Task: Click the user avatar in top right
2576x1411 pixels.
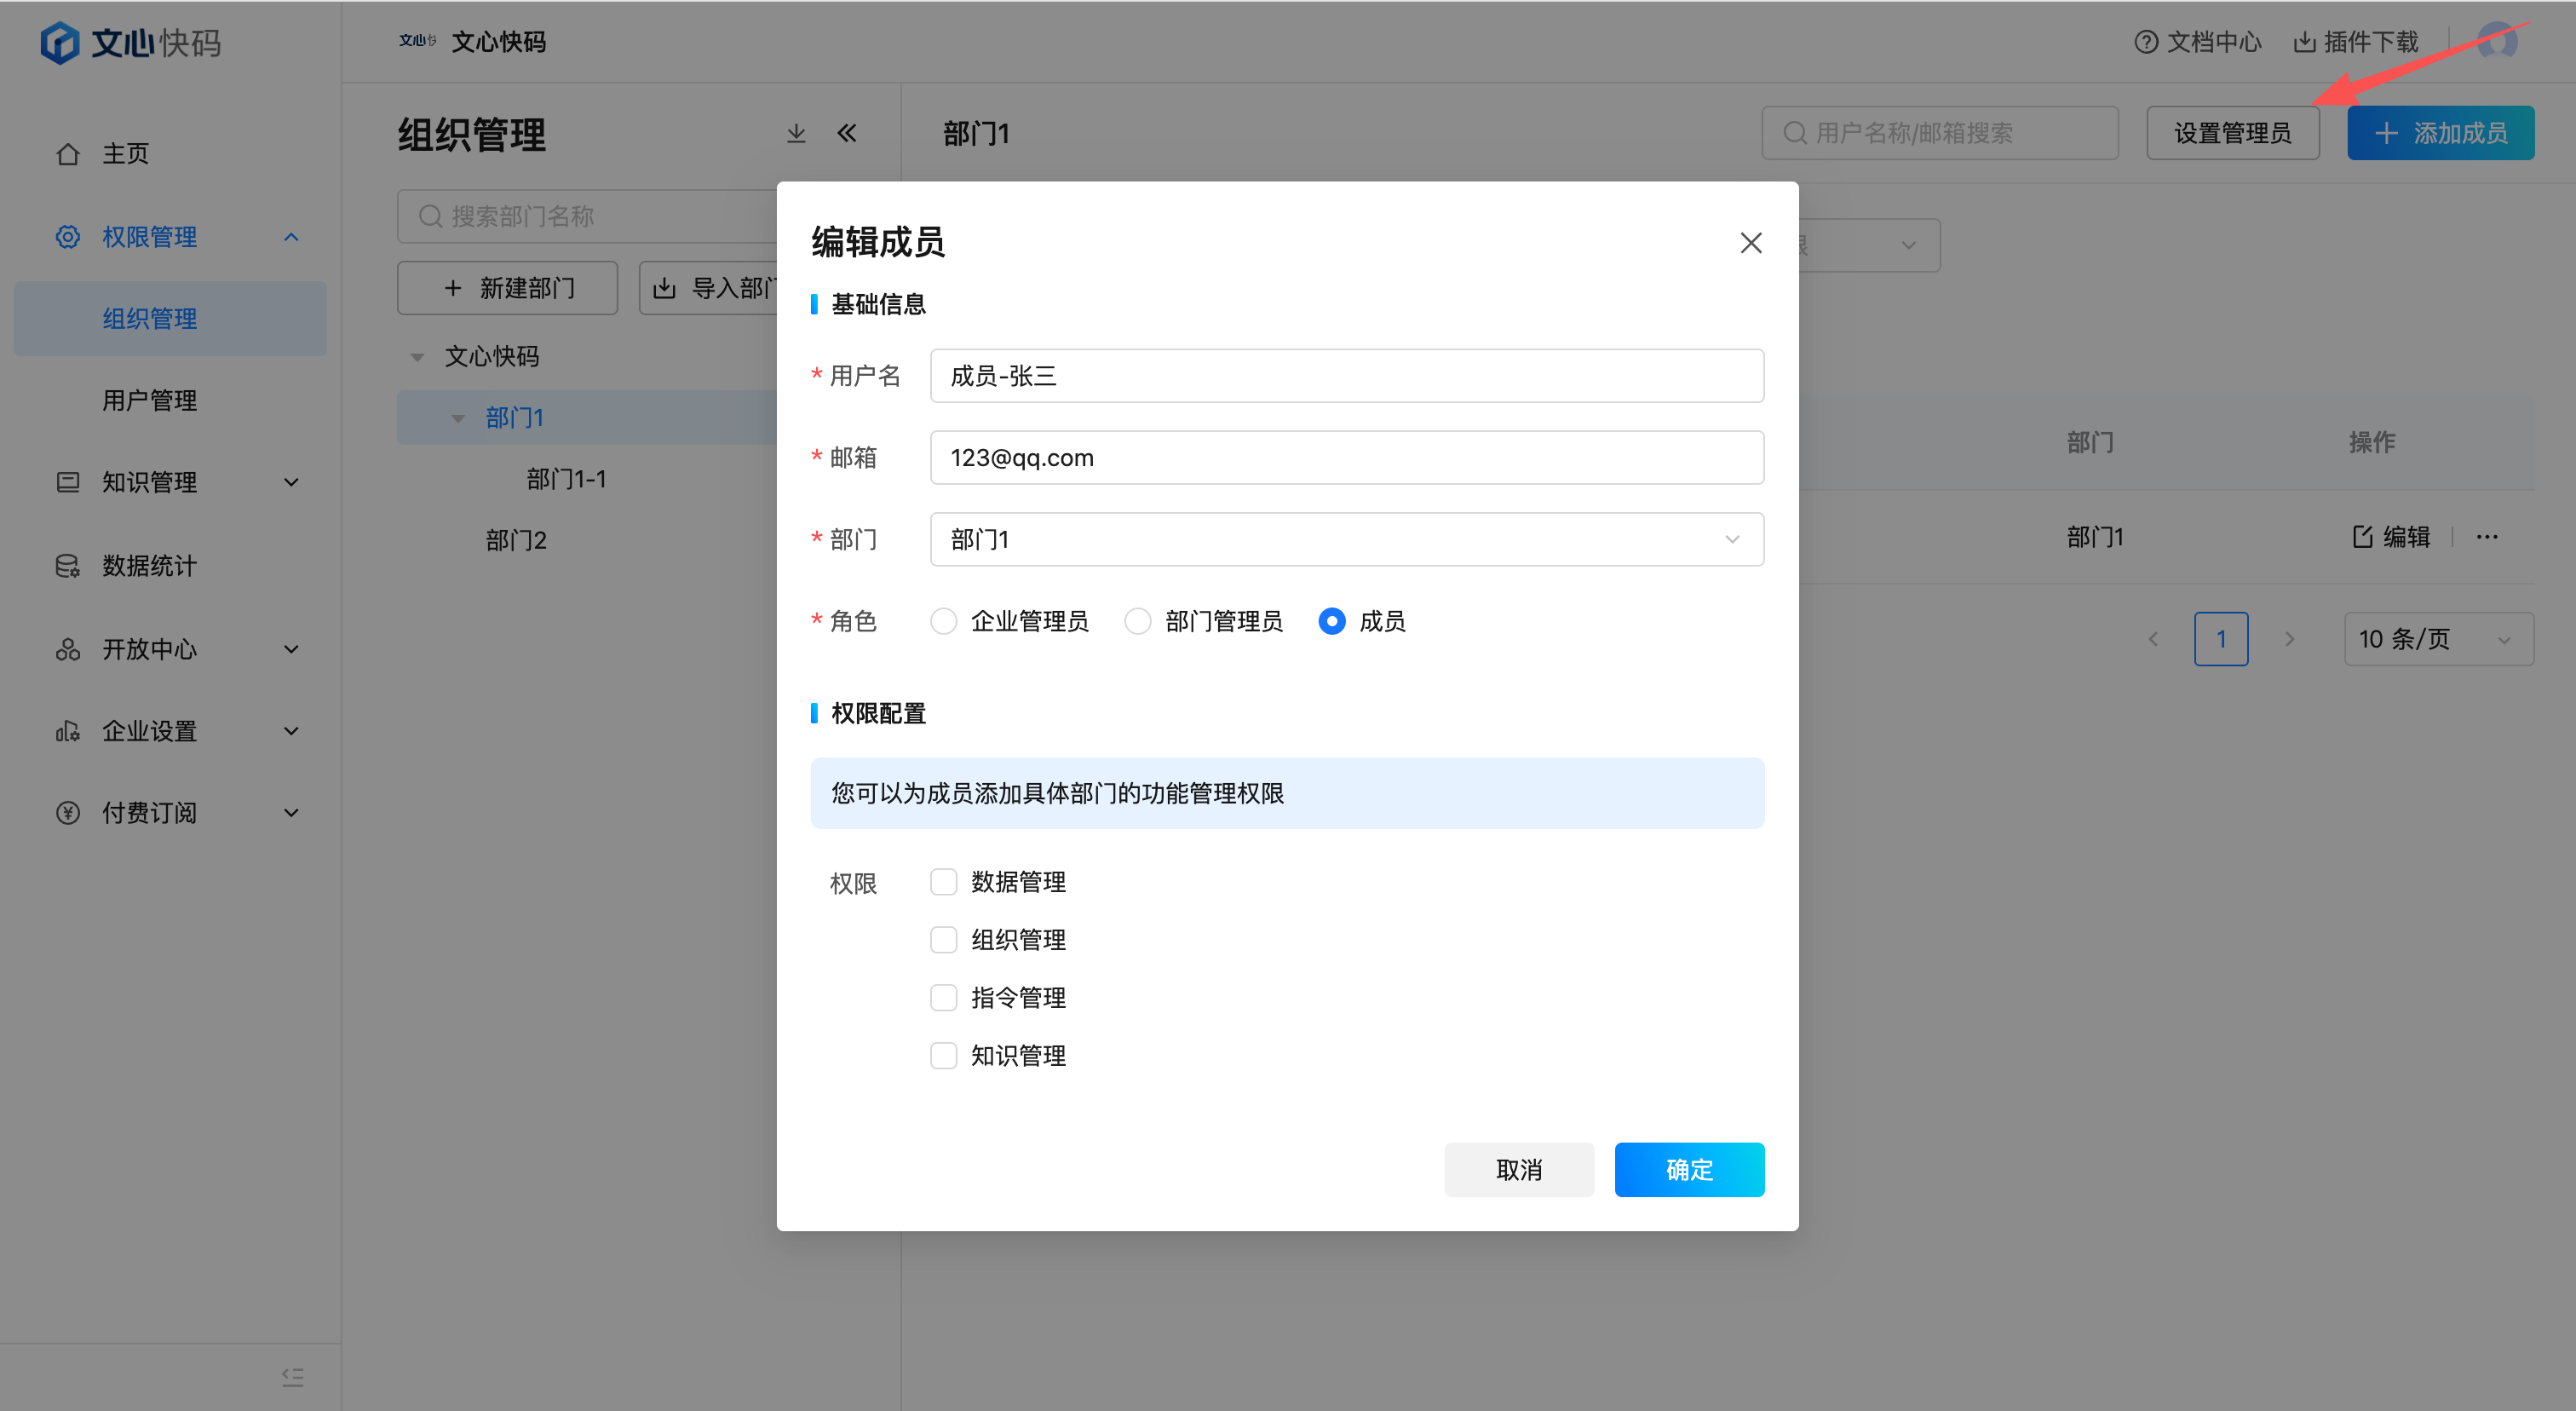Action: [x=2497, y=42]
